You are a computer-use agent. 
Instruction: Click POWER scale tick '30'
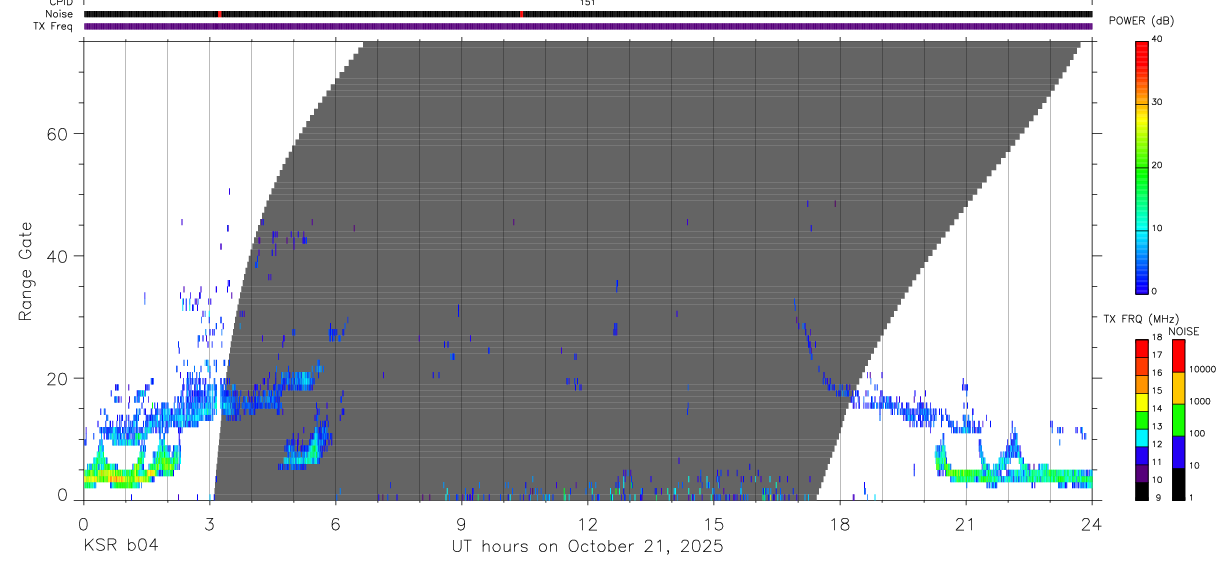[x=1157, y=102]
